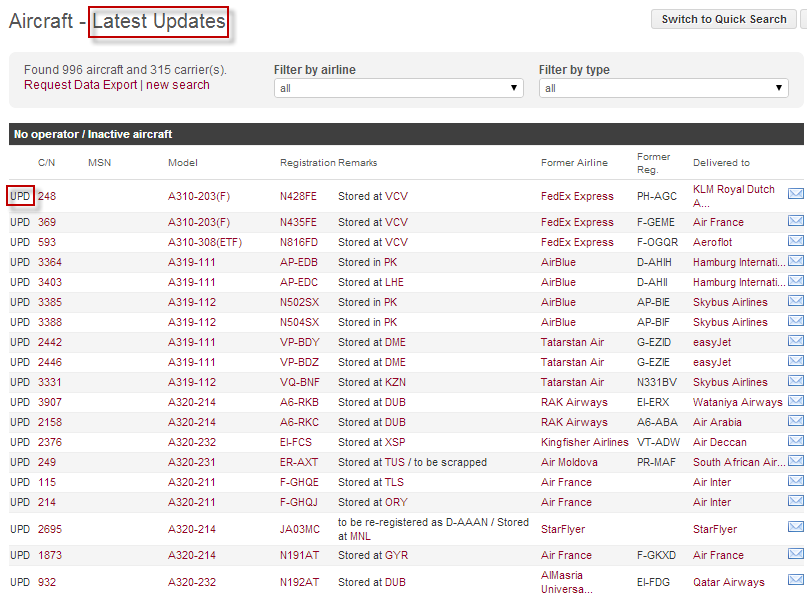This screenshot has height=596, width=807.
Task: Click the Request Data Export link
Action: (x=80, y=85)
